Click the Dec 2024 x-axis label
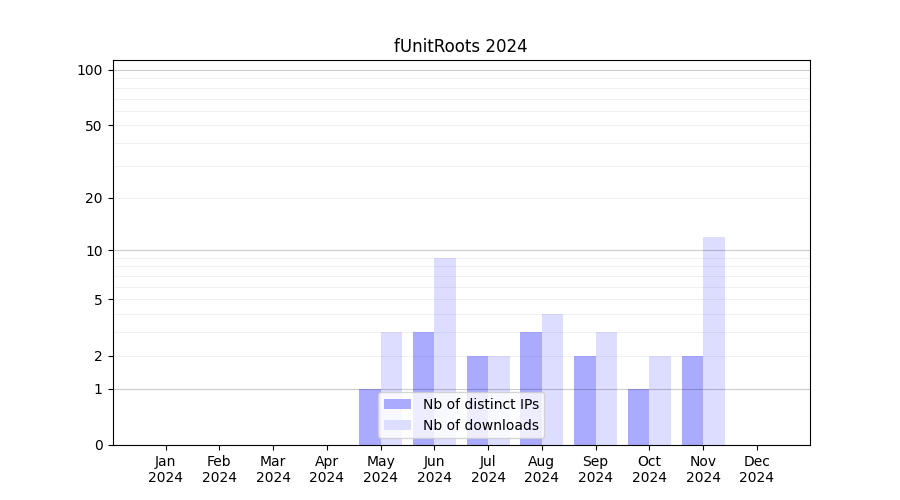The image size is (900, 500). click(x=757, y=469)
